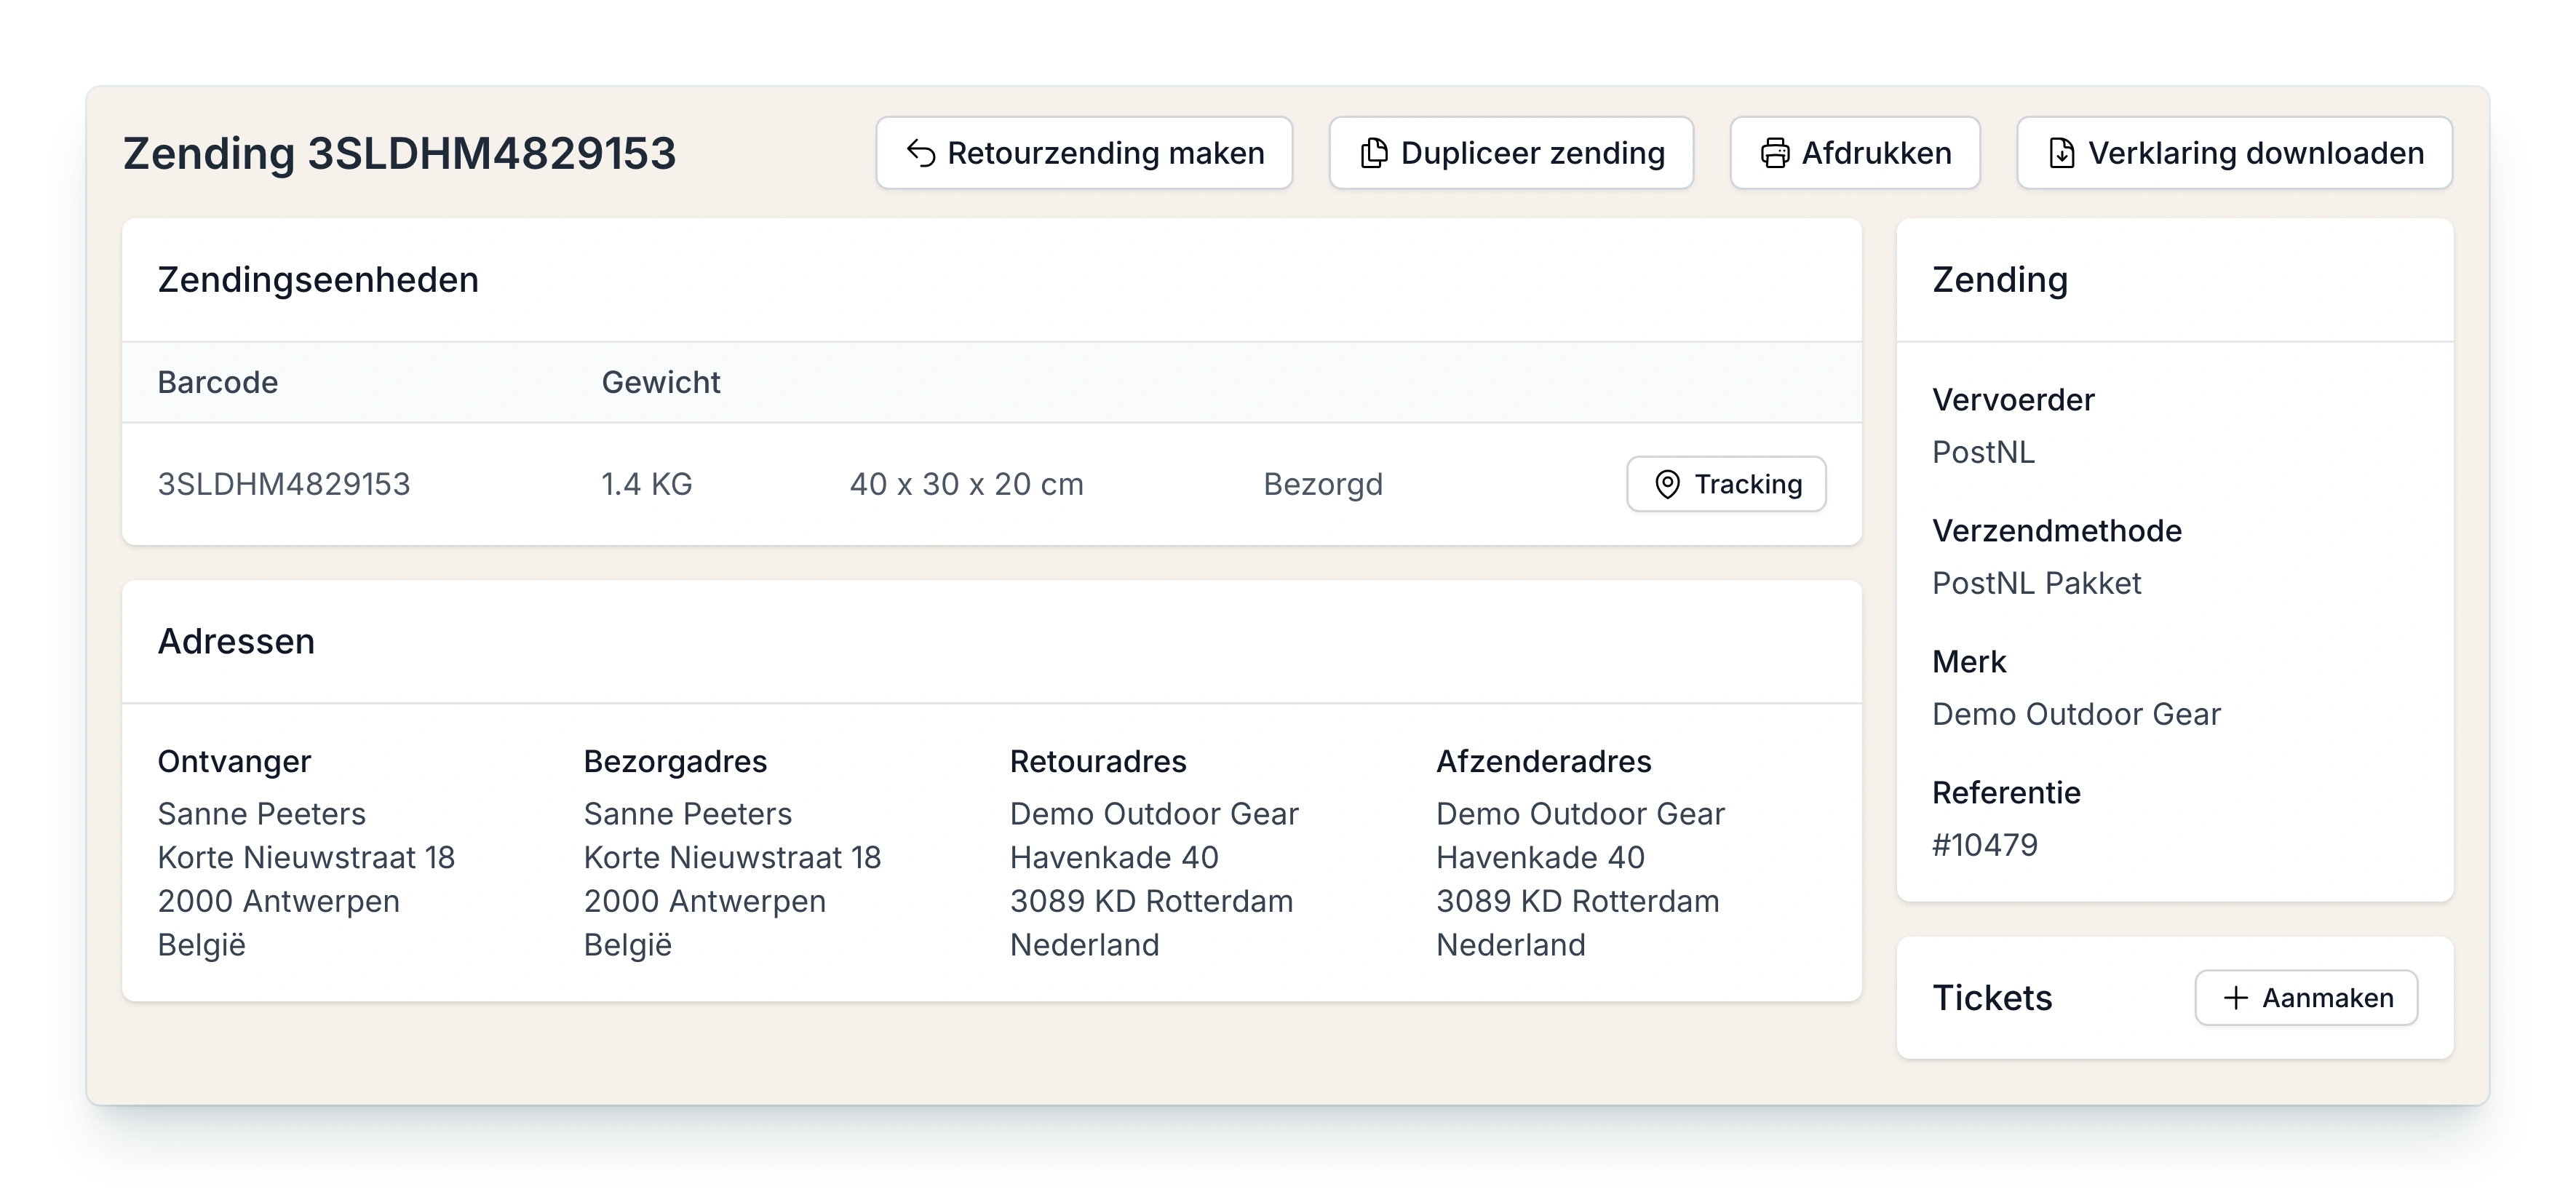Click the Vervoerder label

pyautogui.click(x=2013, y=400)
